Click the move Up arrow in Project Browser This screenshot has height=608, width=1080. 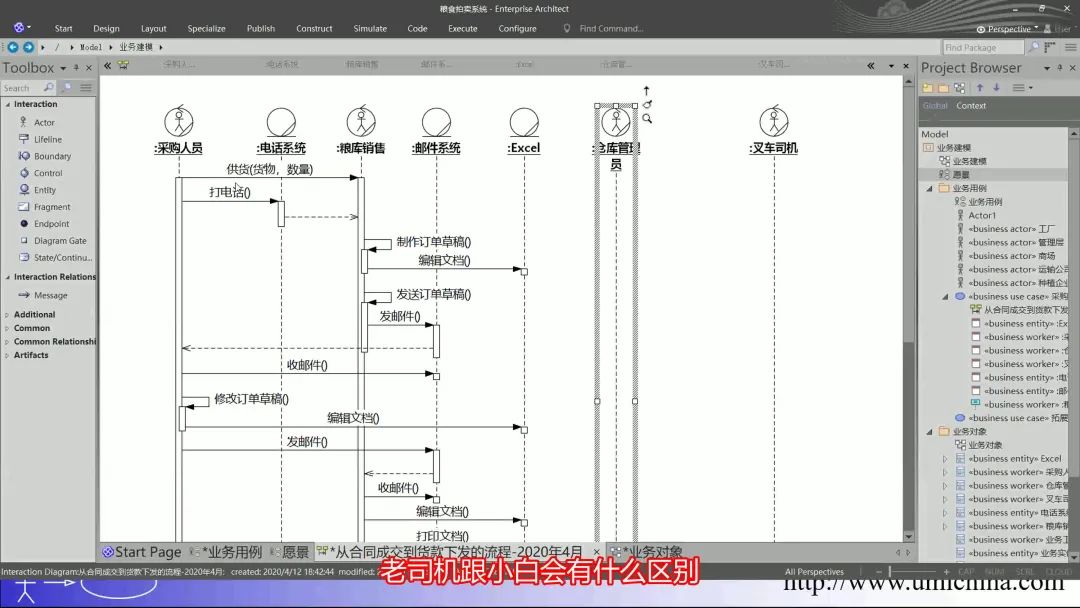[x=979, y=87]
